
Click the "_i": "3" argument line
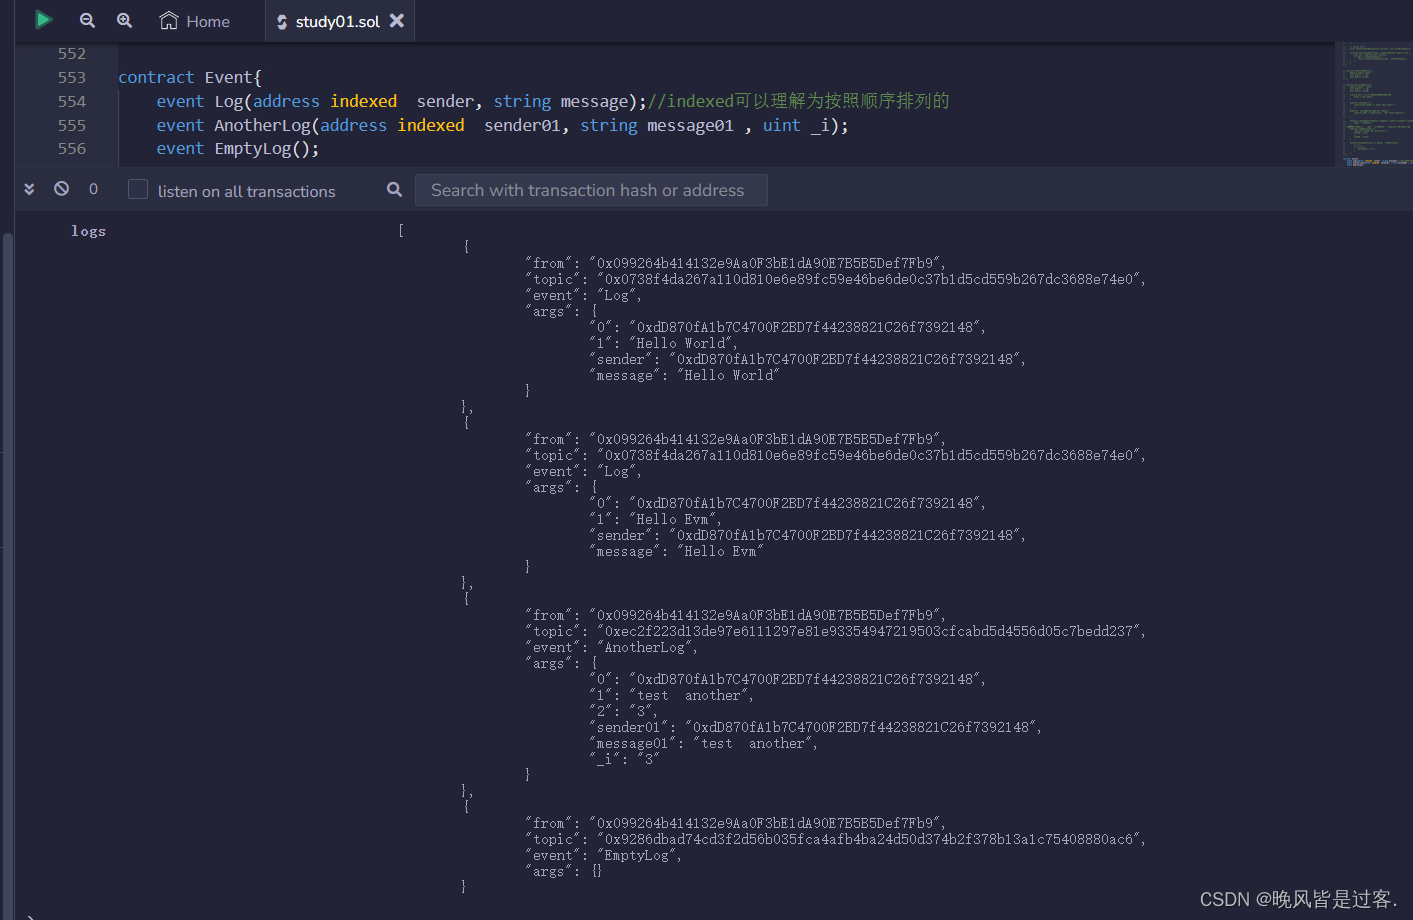626,759
